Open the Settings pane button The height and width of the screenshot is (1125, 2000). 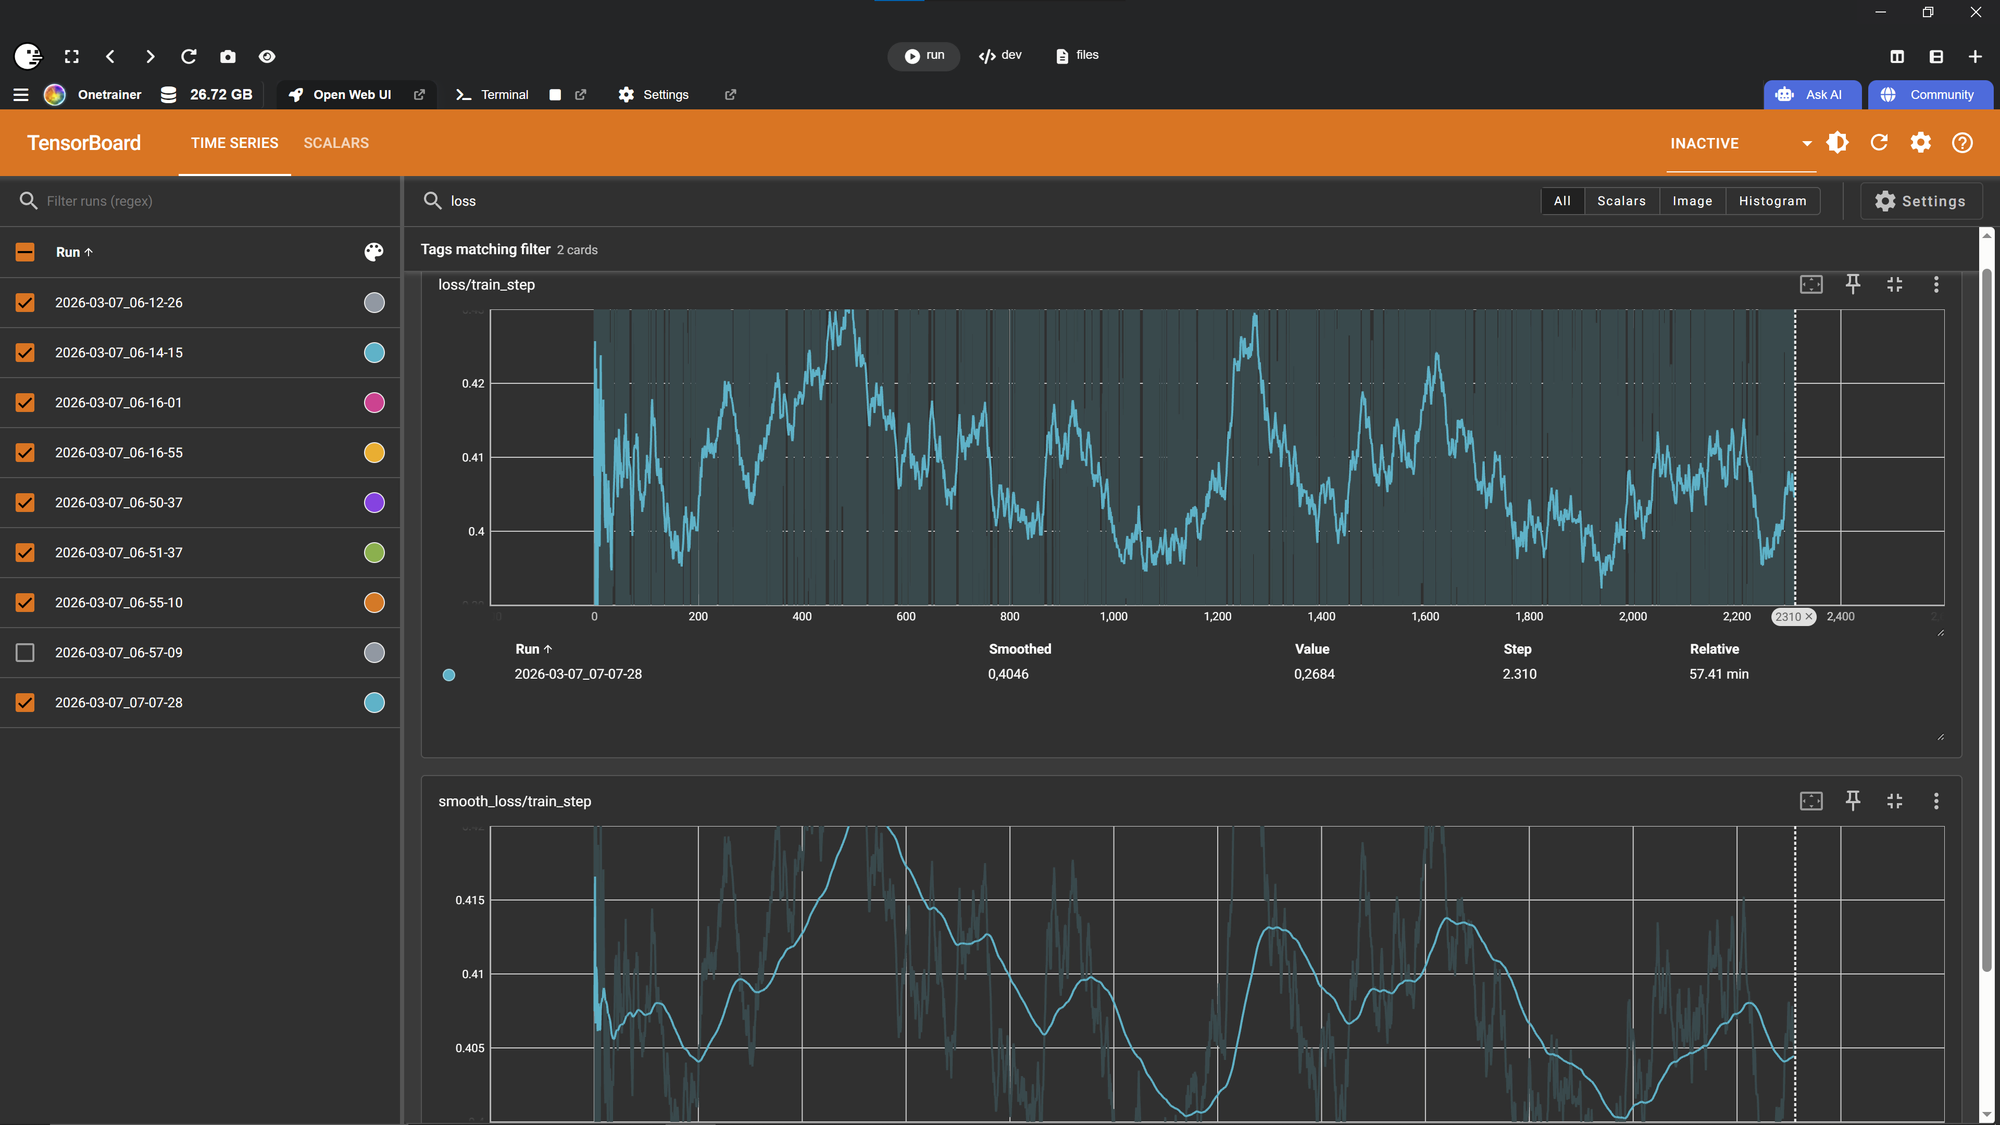tap(1920, 201)
